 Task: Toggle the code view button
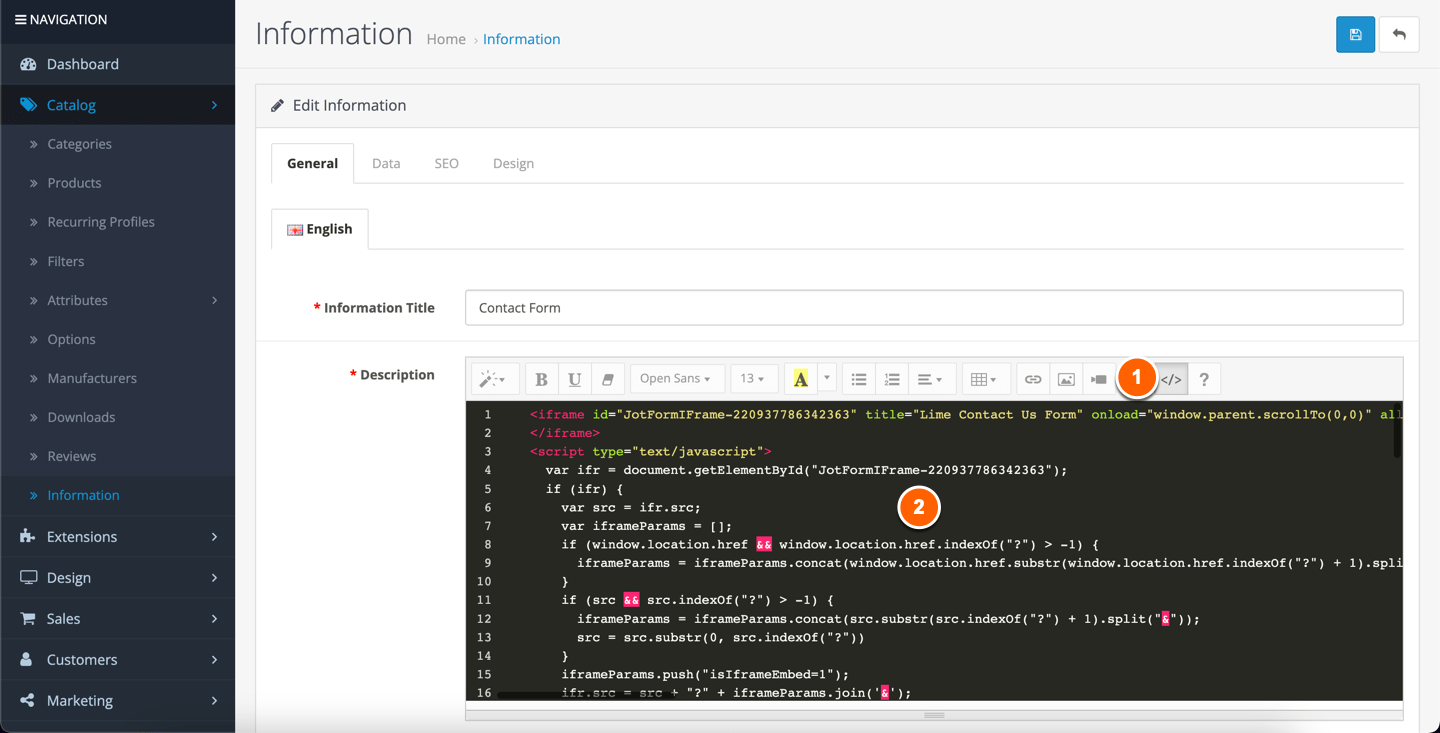pos(1171,380)
